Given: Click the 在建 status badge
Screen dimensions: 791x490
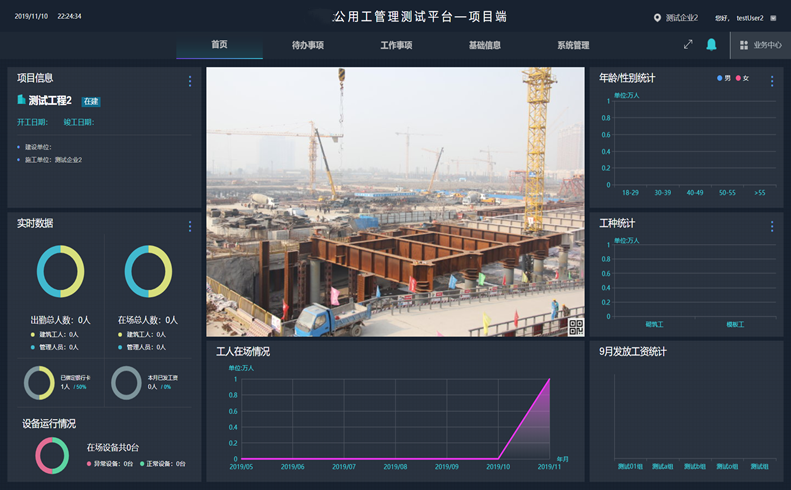Looking at the screenshot, I should [x=91, y=101].
